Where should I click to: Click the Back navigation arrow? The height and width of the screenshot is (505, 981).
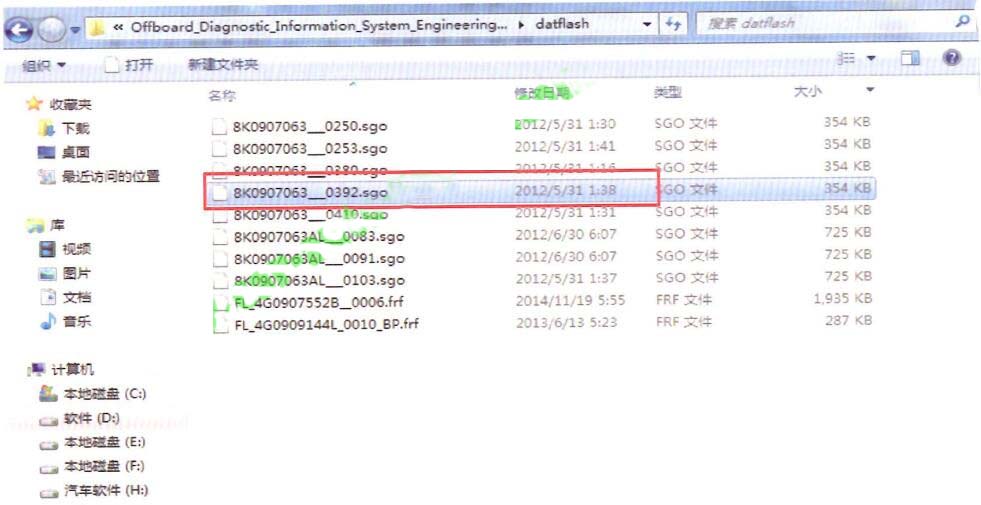(18, 29)
